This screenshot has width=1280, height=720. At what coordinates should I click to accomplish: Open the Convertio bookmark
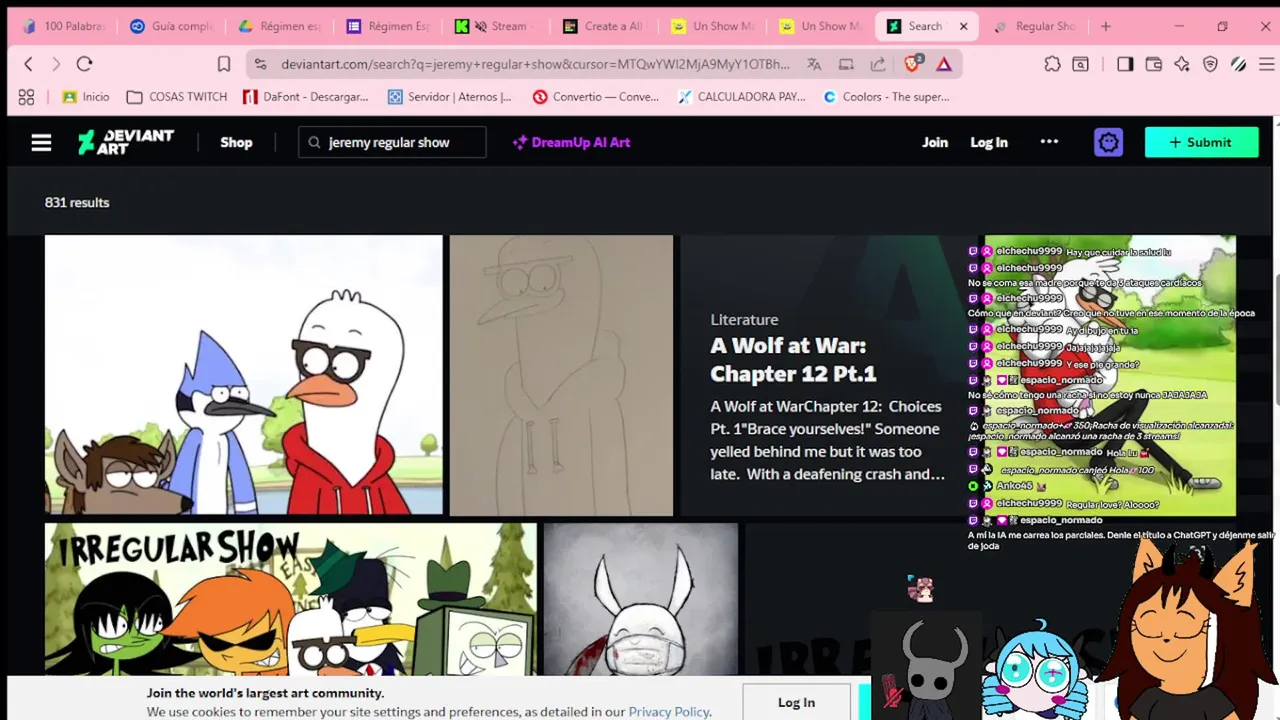(596, 97)
